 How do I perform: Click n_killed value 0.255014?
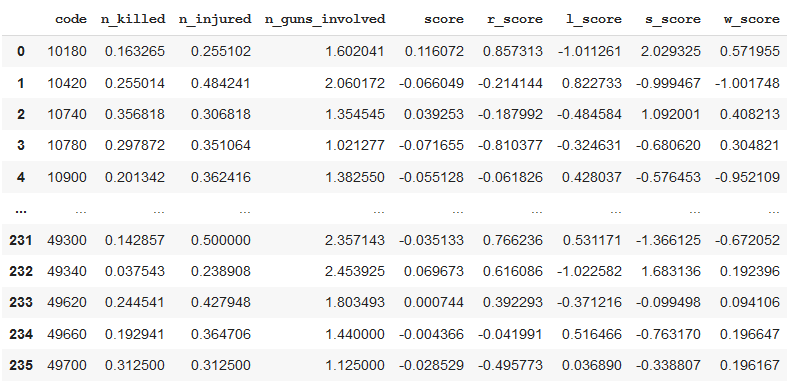(135, 83)
